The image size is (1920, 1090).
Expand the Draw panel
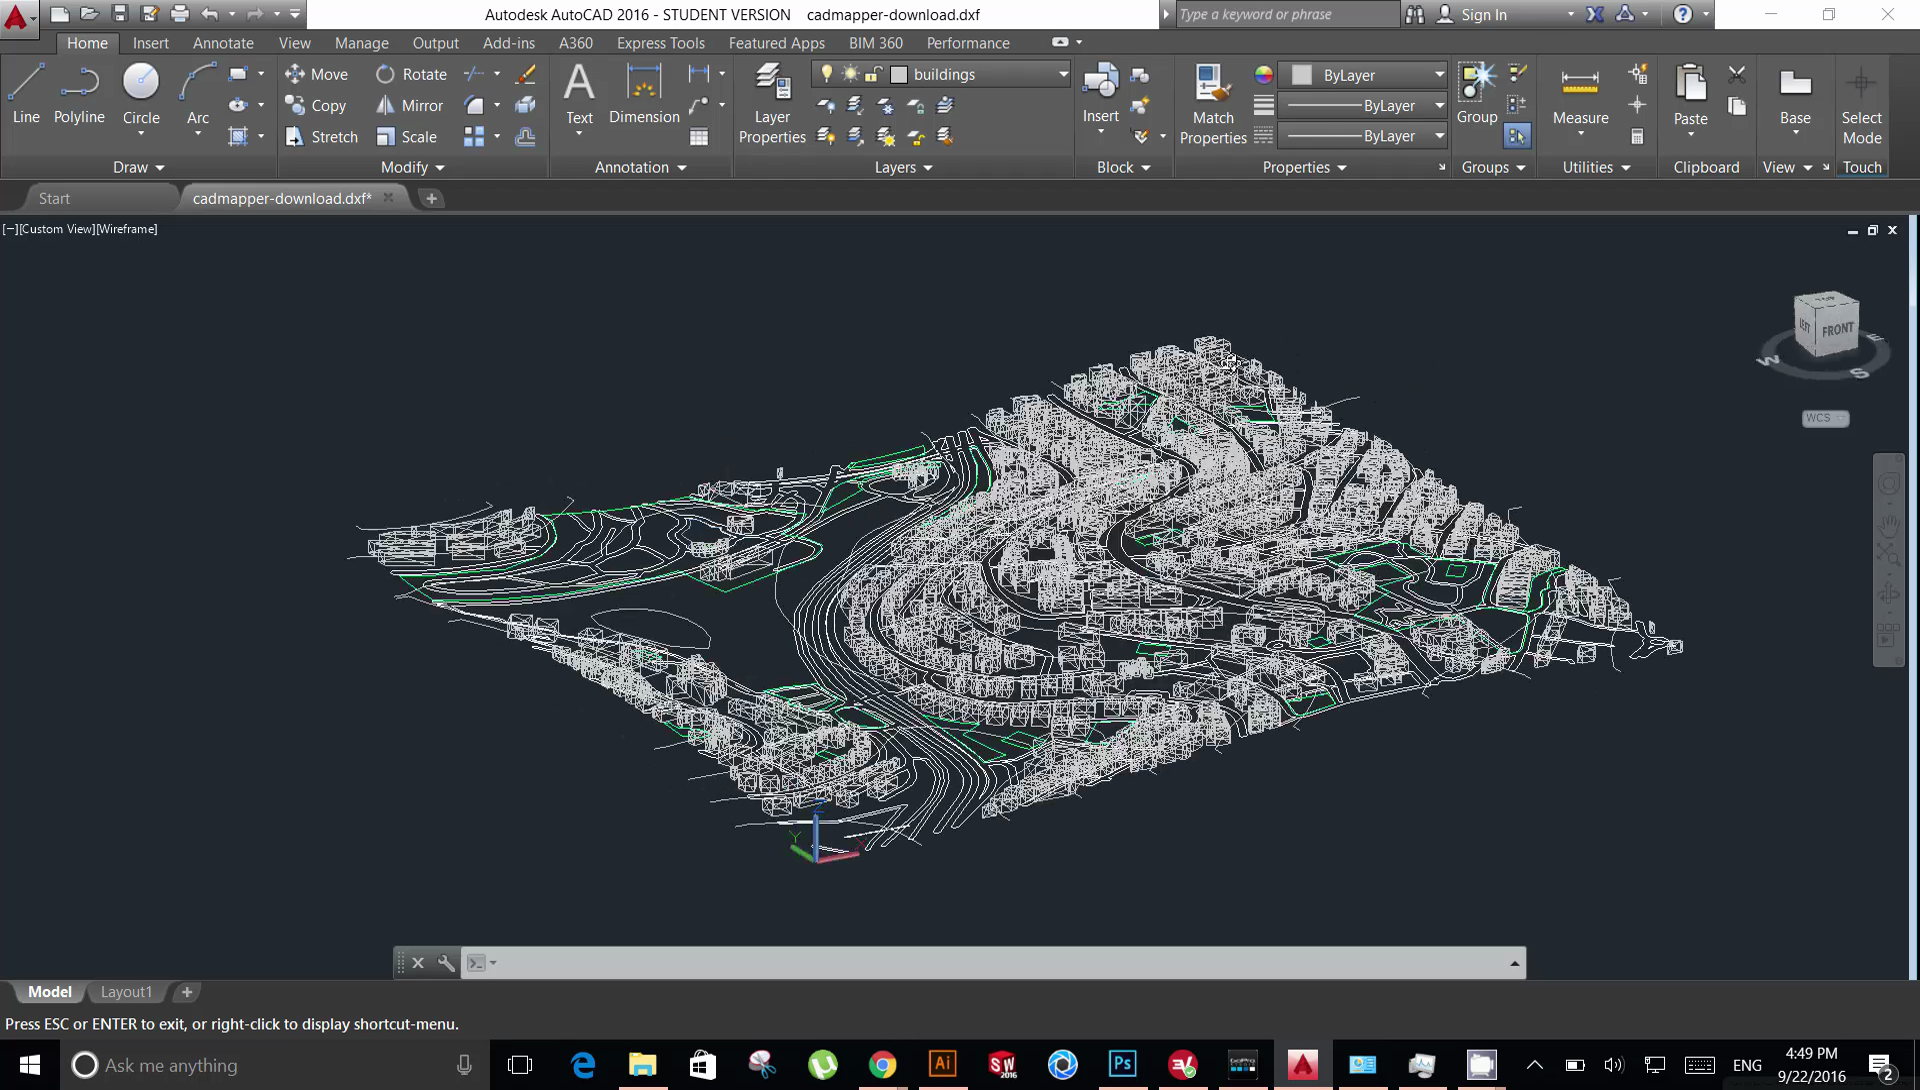[x=138, y=167]
